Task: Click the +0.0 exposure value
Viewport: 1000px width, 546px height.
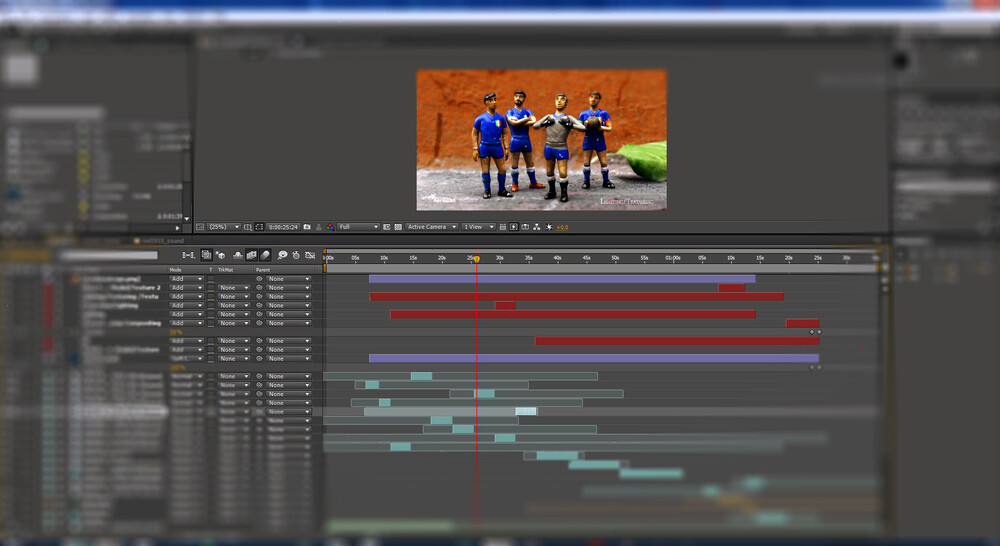Action: tap(562, 227)
